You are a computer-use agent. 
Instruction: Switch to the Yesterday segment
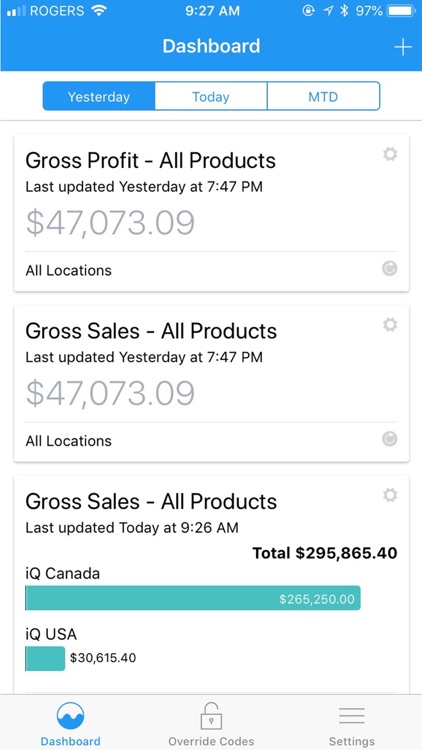point(99,96)
